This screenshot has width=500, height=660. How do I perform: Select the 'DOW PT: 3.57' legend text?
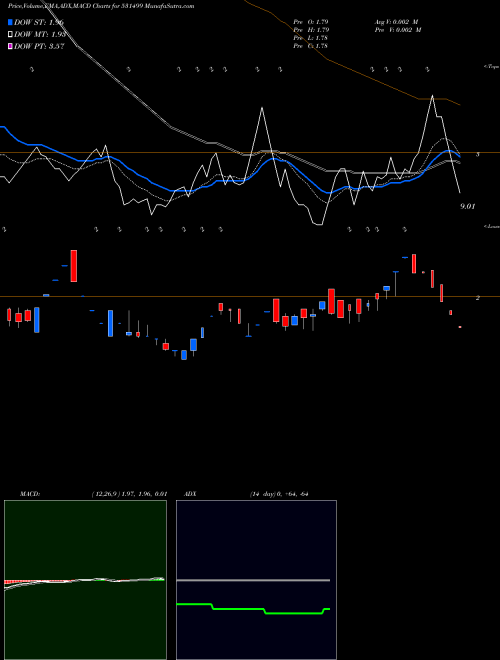[39, 46]
